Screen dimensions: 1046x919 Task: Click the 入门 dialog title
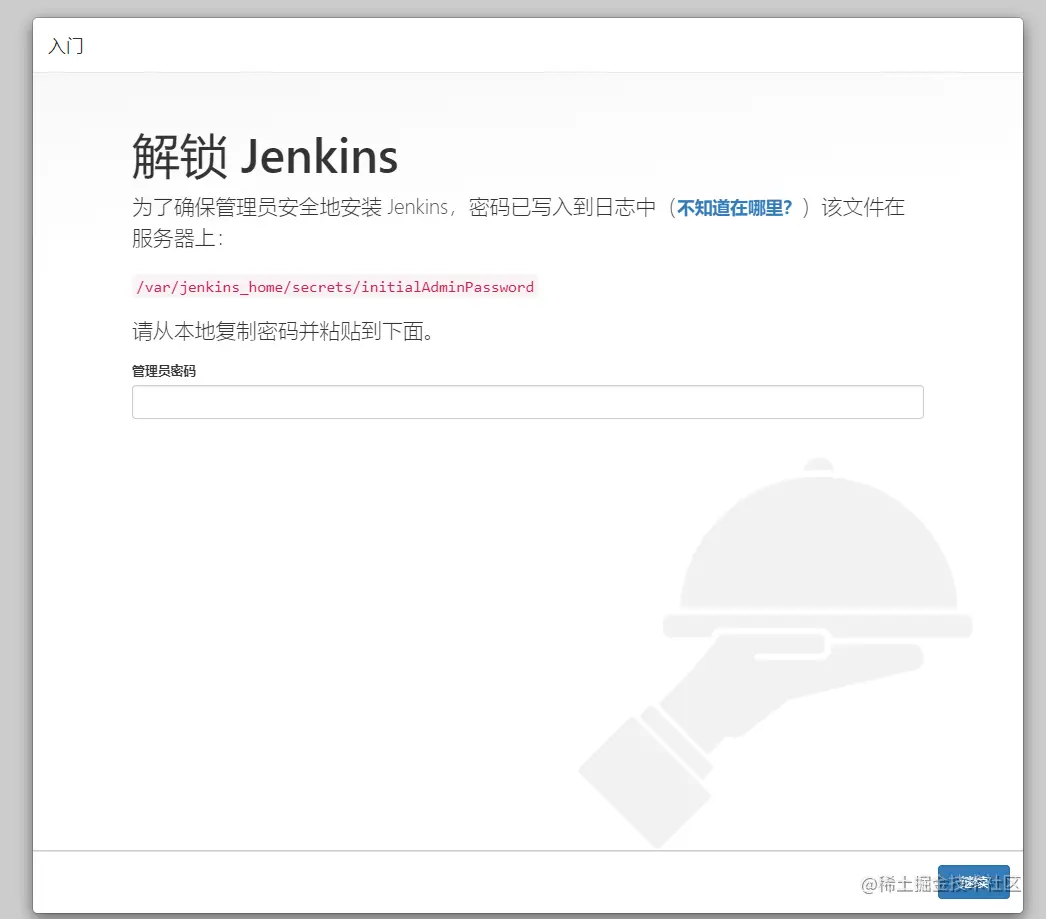(66, 46)
